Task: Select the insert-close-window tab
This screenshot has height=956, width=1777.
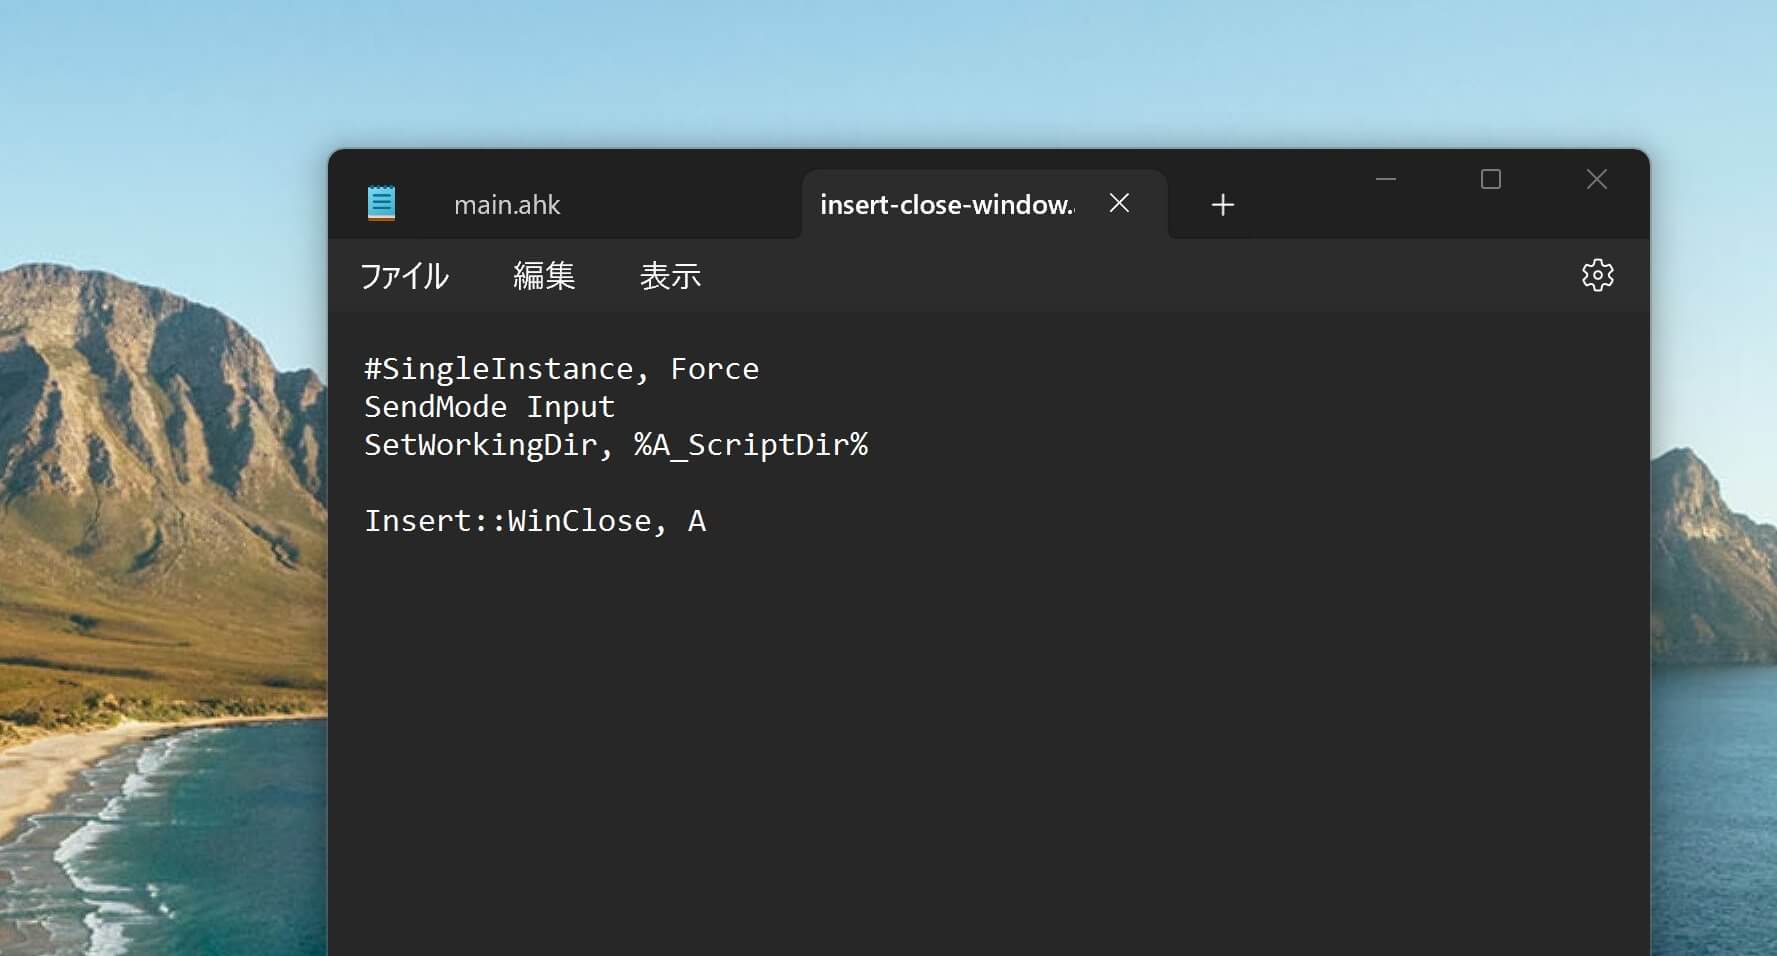Action: pyautogui.click(x=946, y=205)
